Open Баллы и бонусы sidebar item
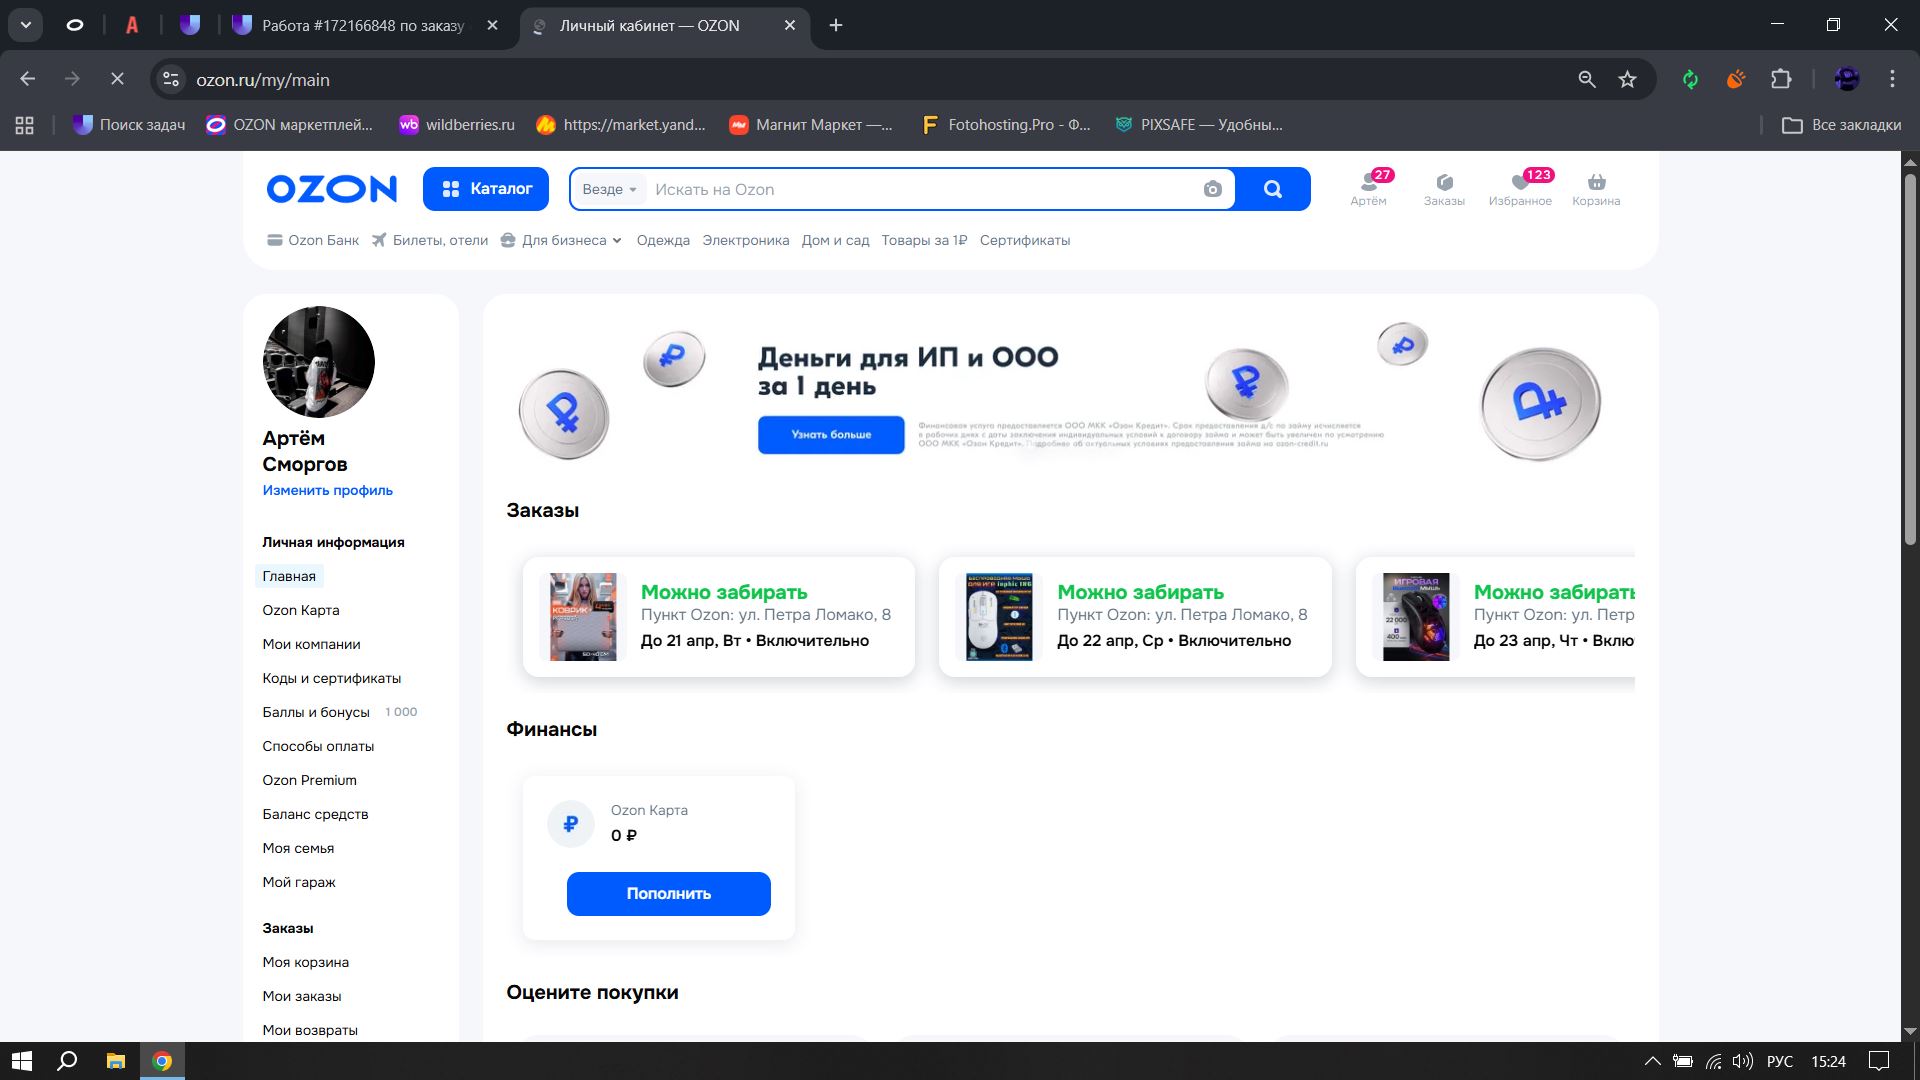The height and width of the screenshot is (1080, 1920). tap(316, 712)
